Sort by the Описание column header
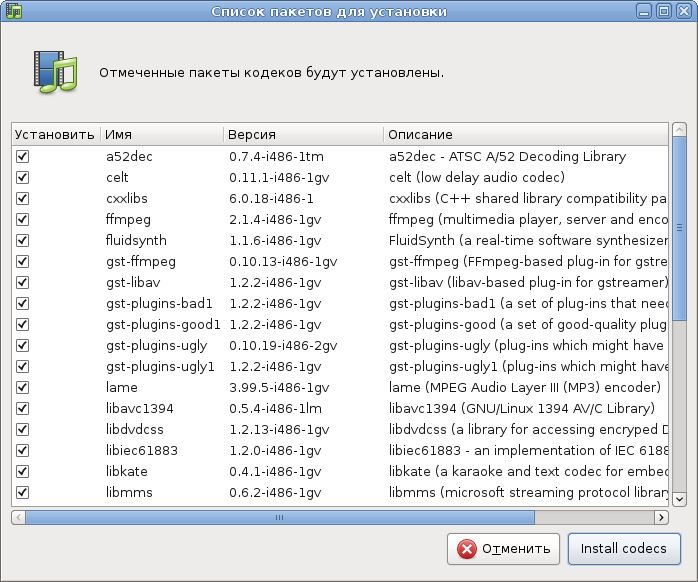698x582 pixels. click(526, 134)
